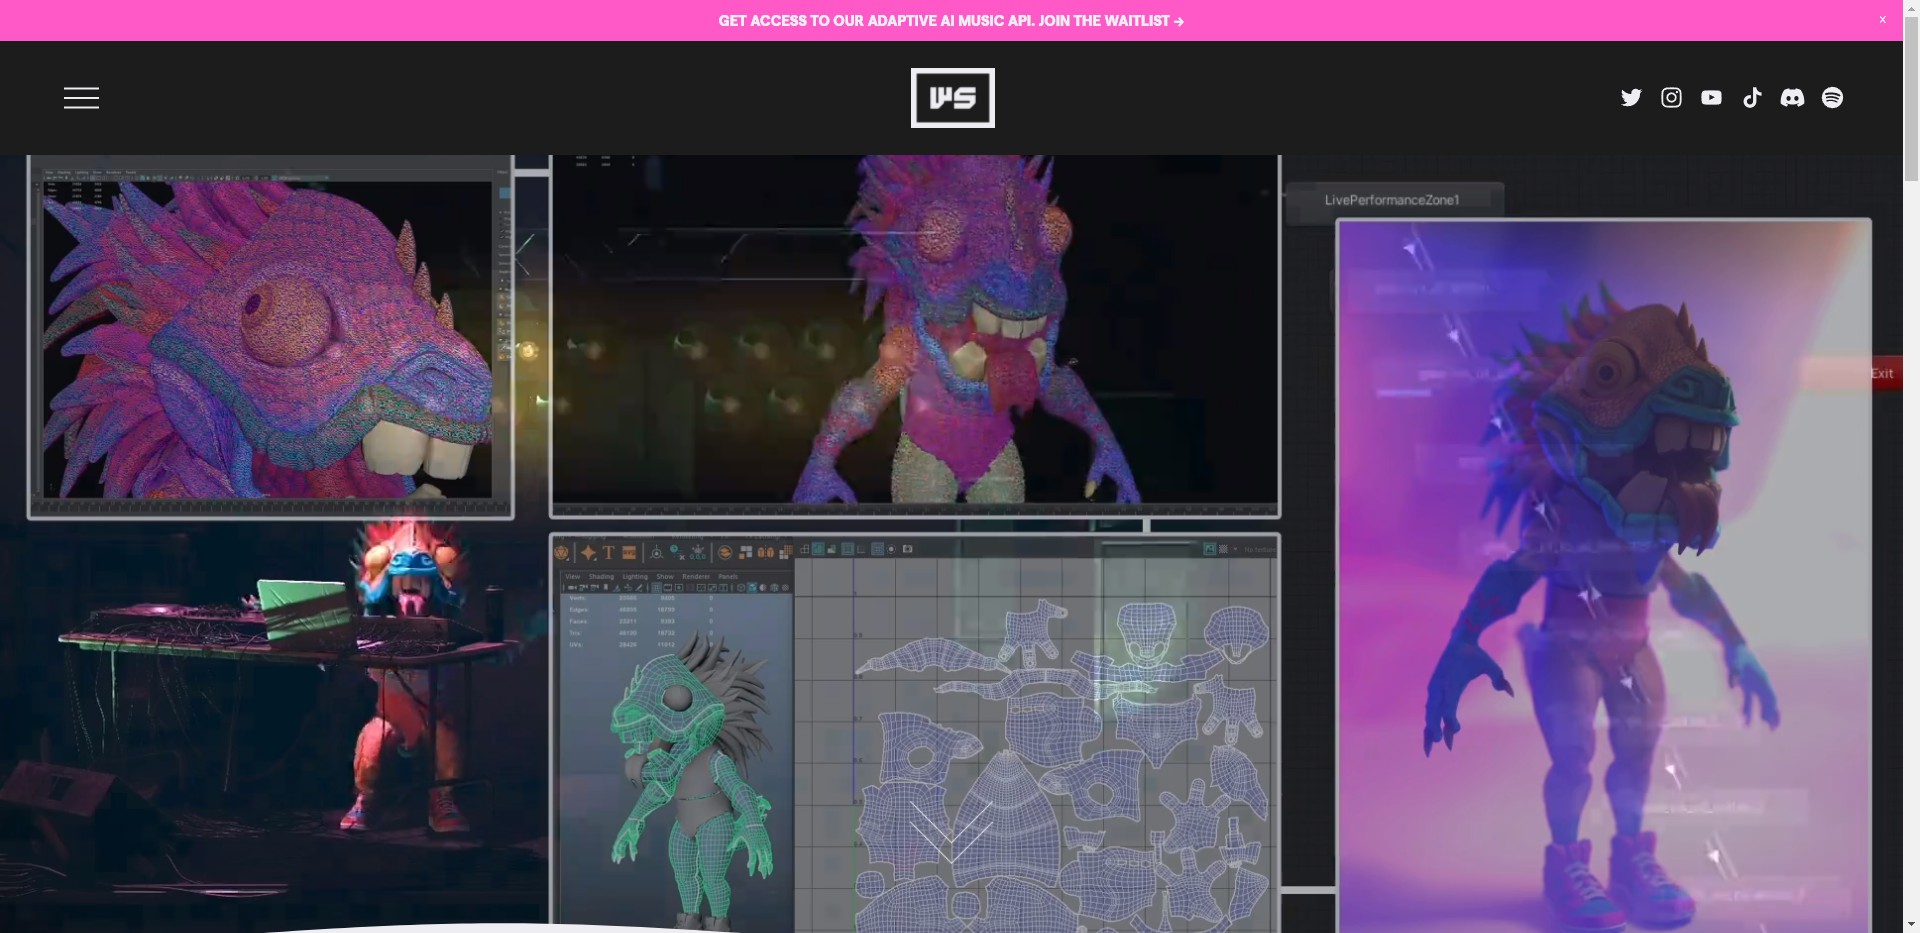Open the Spotify profile link
This screenshot has height=933, width=1920.
point(1832,97)
